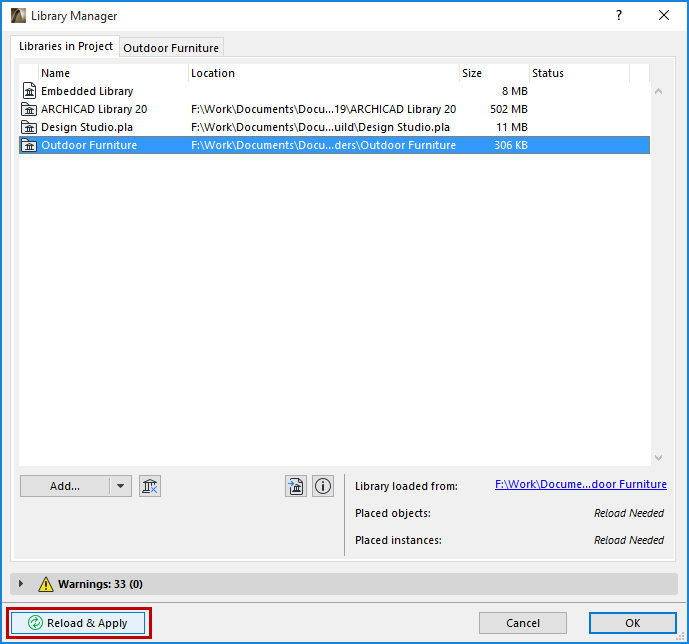This screenshot has height=644, width=689.
Task: Open the library loaded from path link
Action: point(581,484)
